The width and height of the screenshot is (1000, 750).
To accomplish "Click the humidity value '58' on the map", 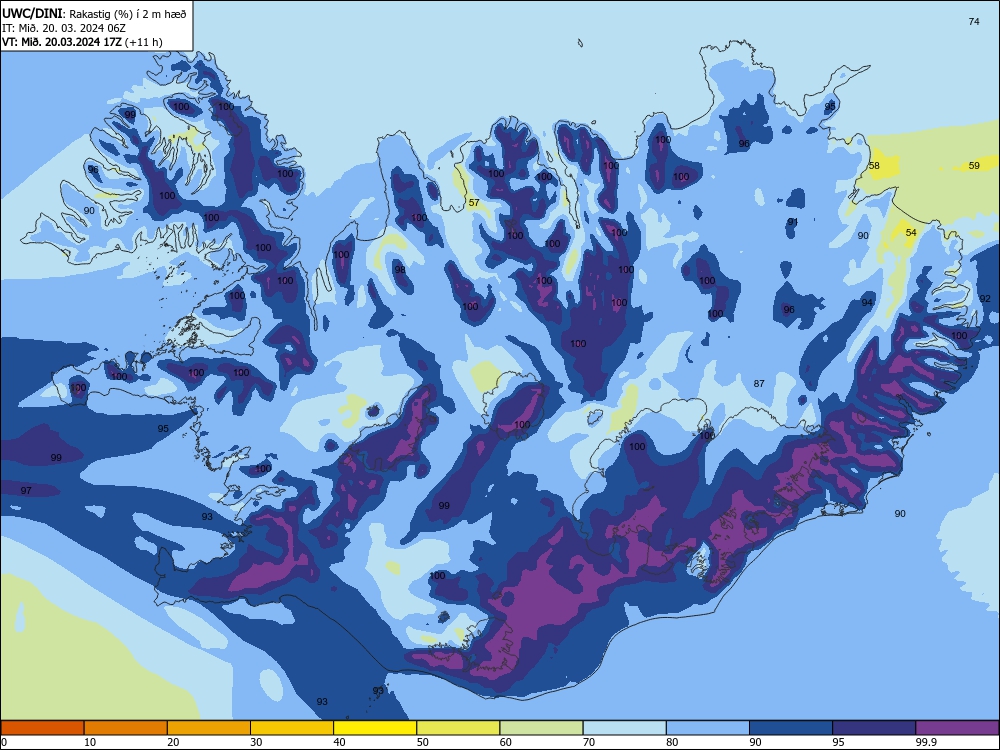I will [x=874, y=166].
